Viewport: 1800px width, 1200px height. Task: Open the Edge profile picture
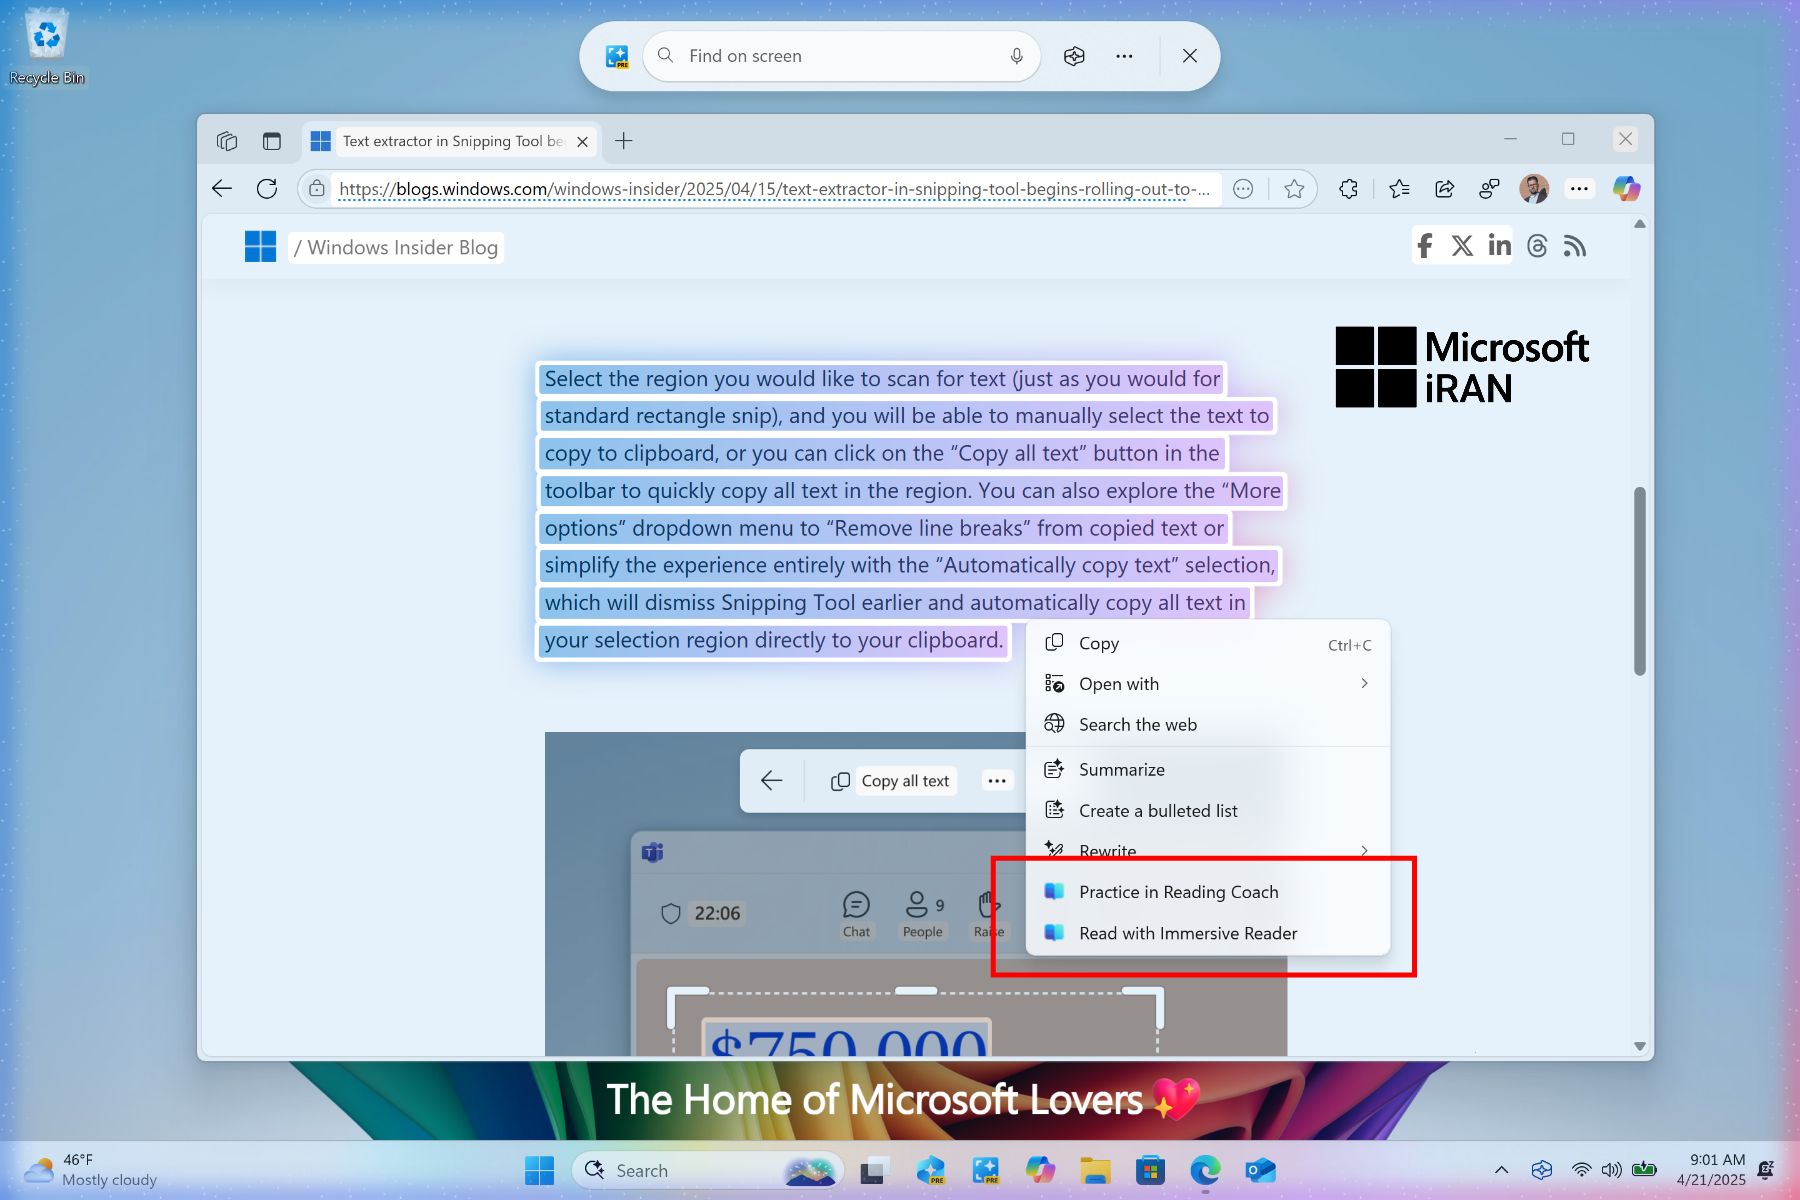(1533, 188)
